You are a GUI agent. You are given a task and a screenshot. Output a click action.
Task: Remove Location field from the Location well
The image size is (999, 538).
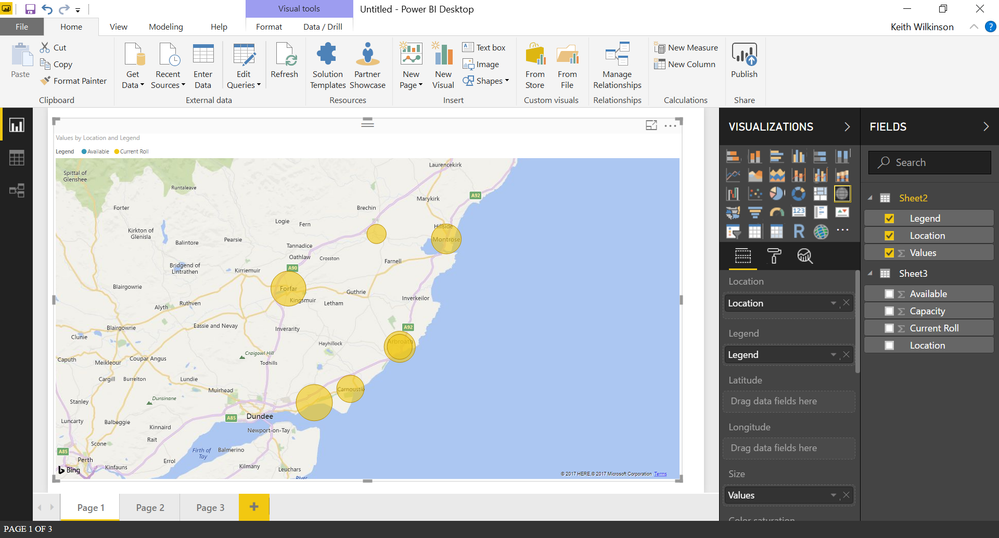click(x=846, y=303)
